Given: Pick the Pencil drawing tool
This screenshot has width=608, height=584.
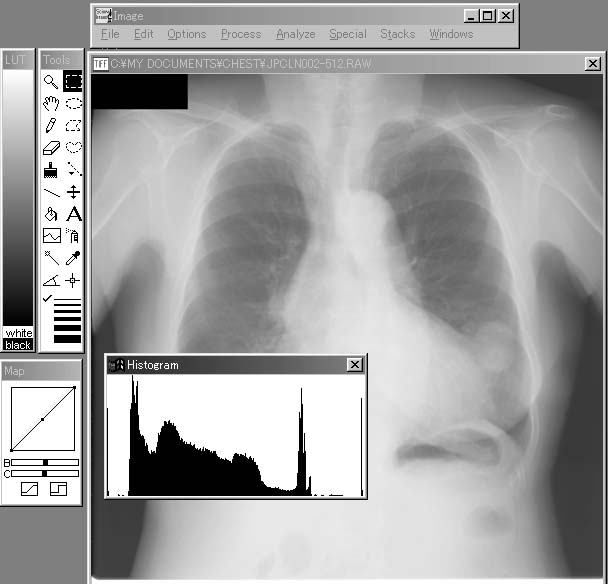Looking at the screenshot, I should coord(51,126).
